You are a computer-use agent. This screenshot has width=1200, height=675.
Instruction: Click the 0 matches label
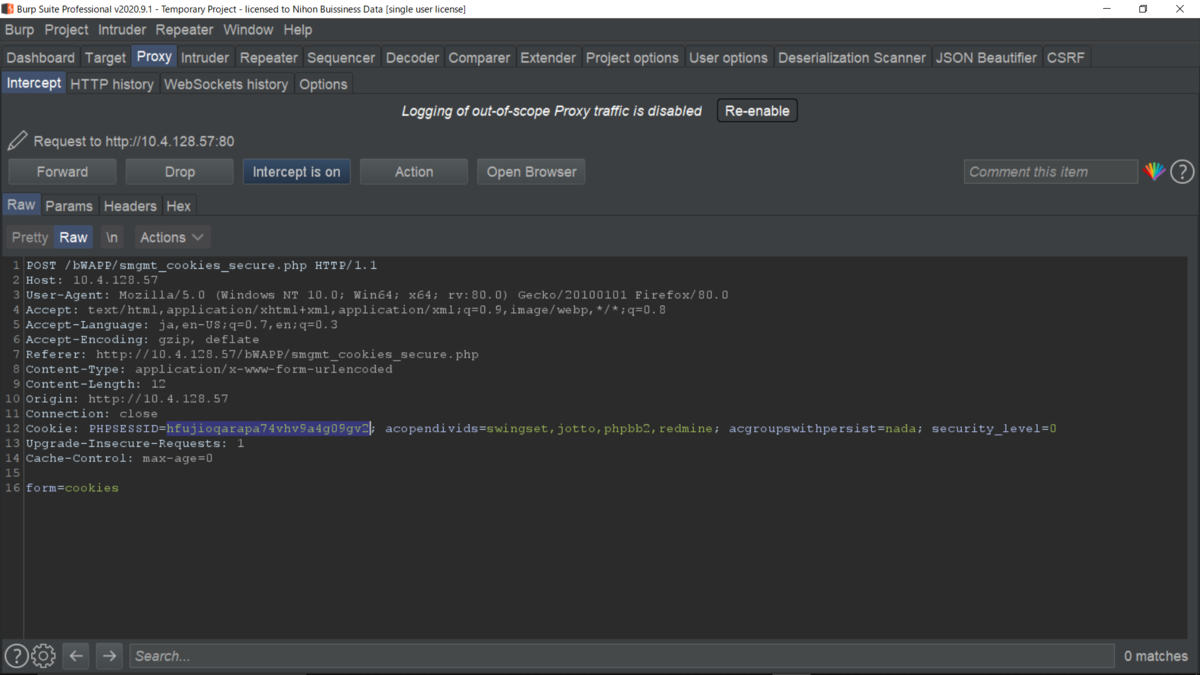[x=1155, y=656]
